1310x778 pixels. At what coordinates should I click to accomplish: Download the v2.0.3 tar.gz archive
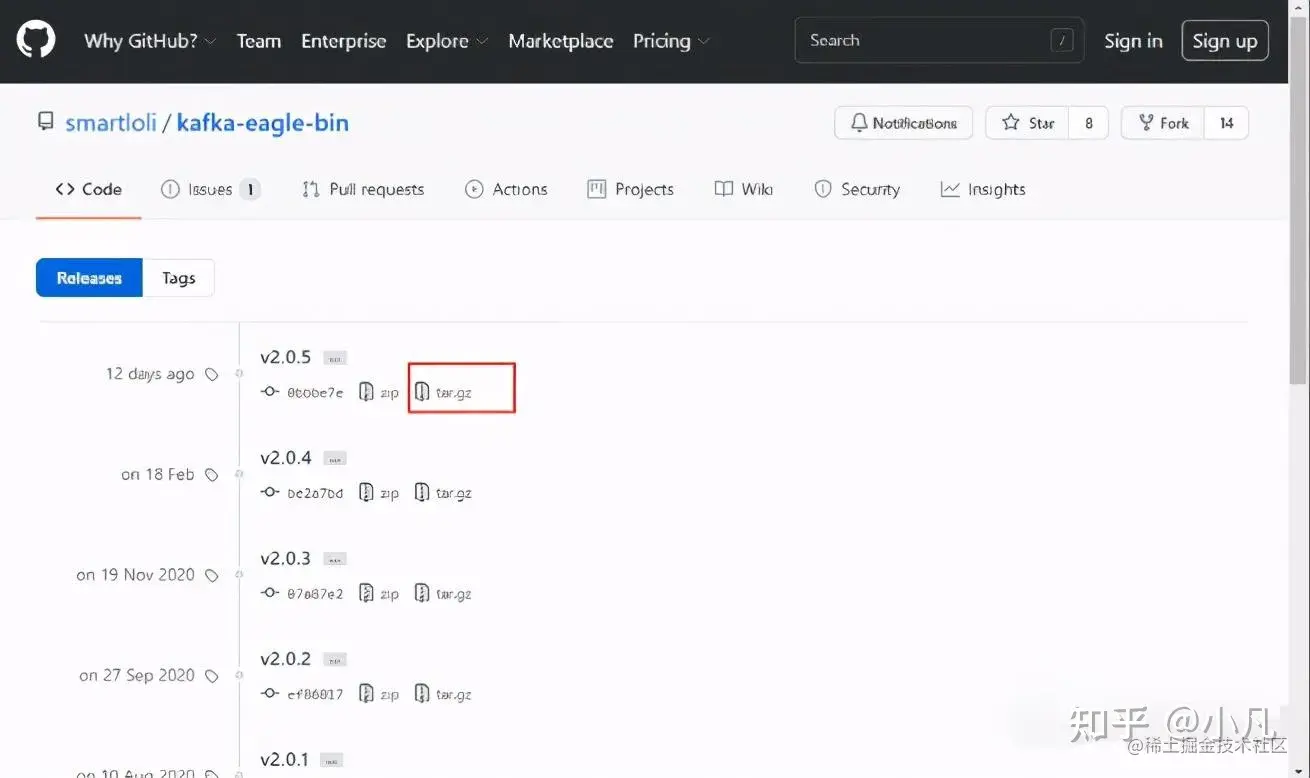coord(444,594)
